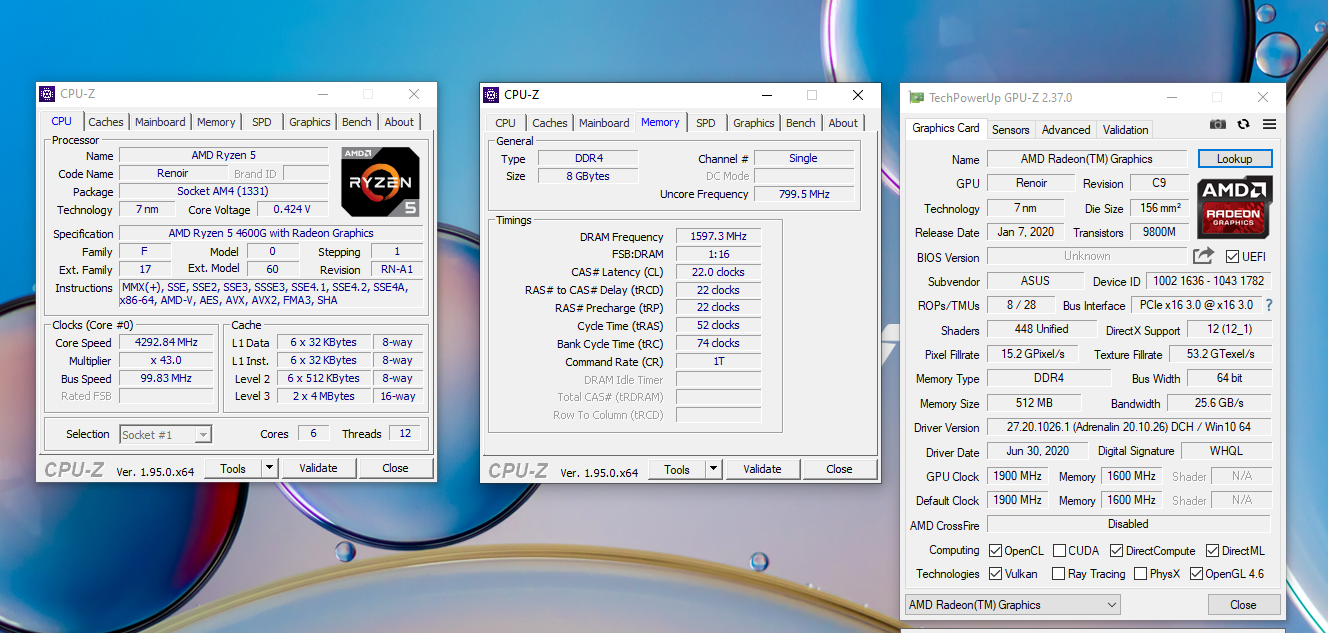Switch to CPU tab in CPU-Z memory timings window

(506, 123)
